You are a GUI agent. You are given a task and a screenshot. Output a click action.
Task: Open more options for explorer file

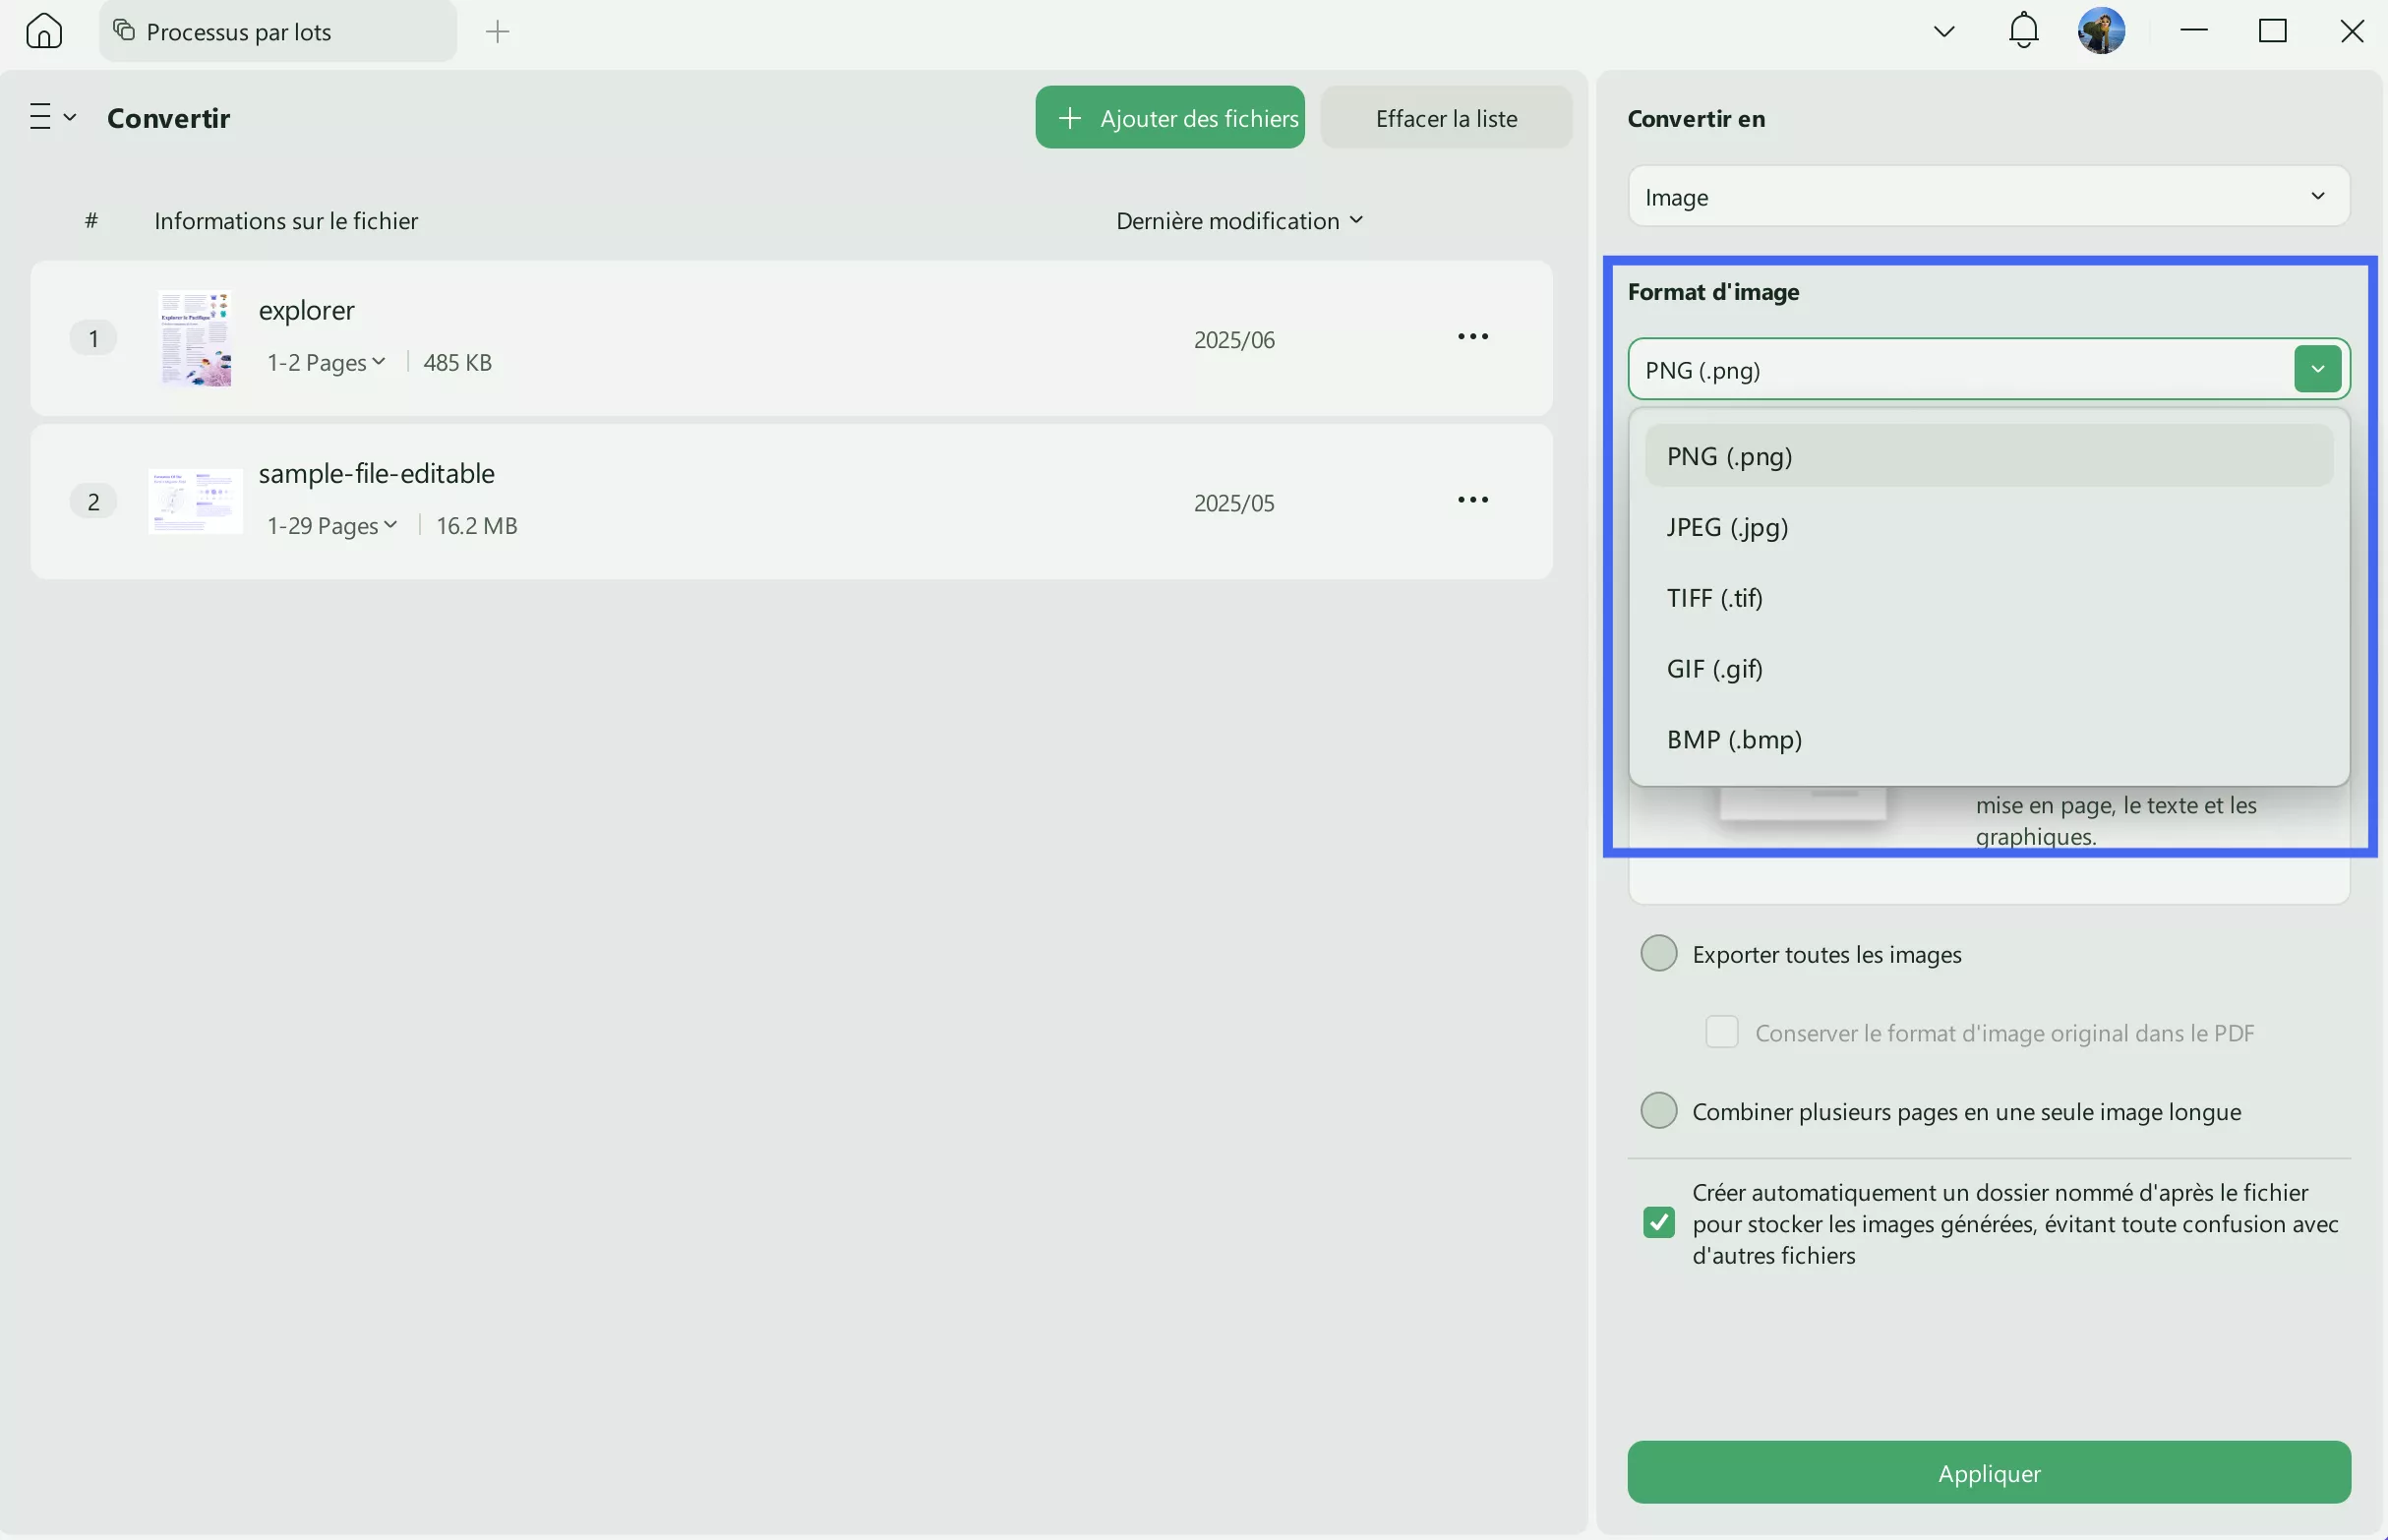(x=1472, y=337)
